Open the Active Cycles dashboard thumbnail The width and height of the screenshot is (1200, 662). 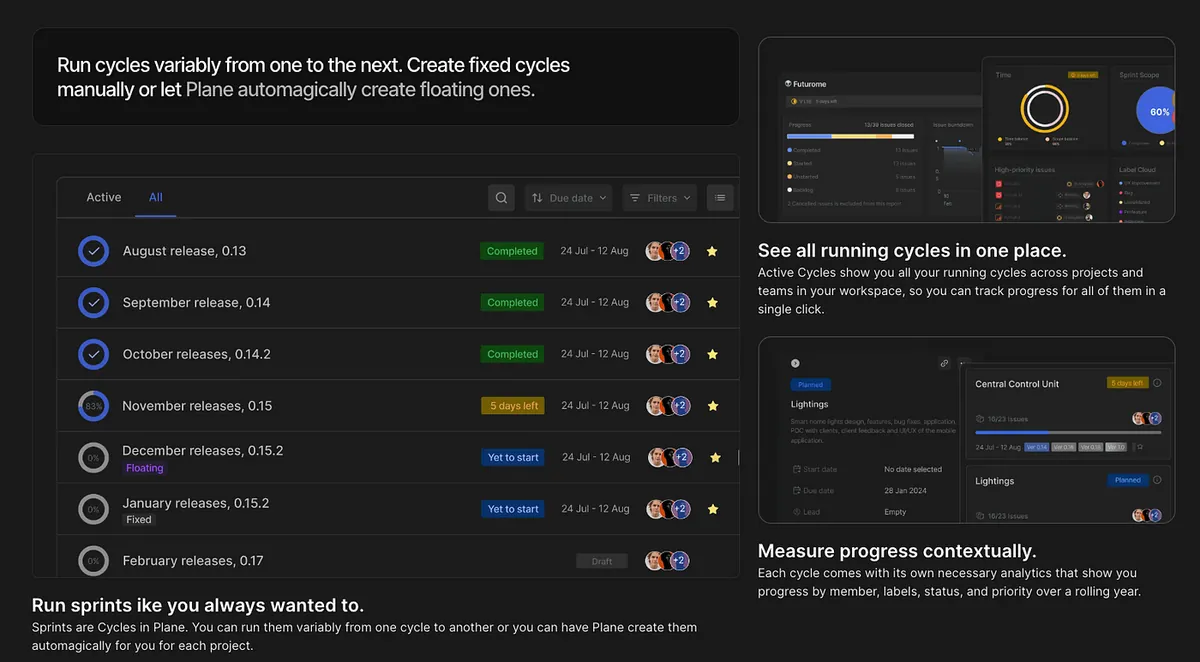coord(966,130)
